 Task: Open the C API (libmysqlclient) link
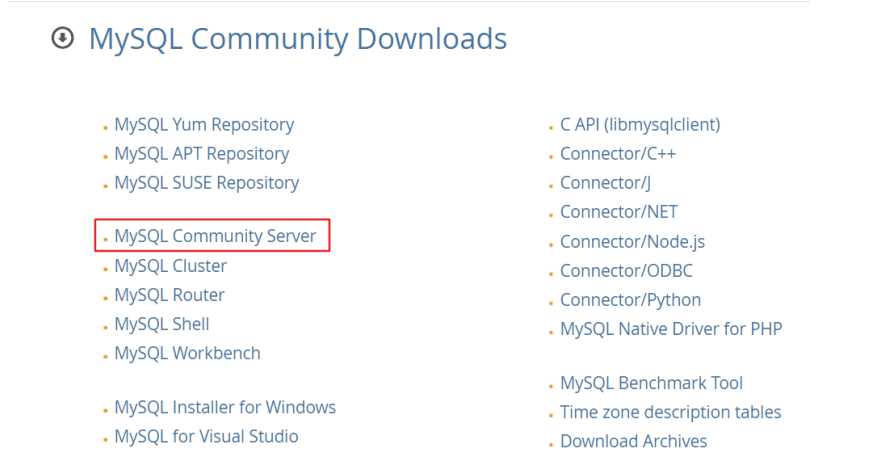point(640,125)
